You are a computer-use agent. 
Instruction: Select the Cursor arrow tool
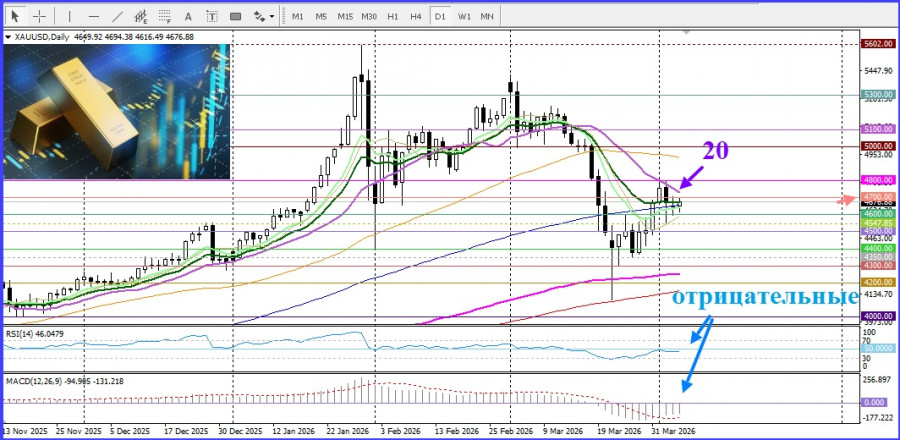pos(15,16)
